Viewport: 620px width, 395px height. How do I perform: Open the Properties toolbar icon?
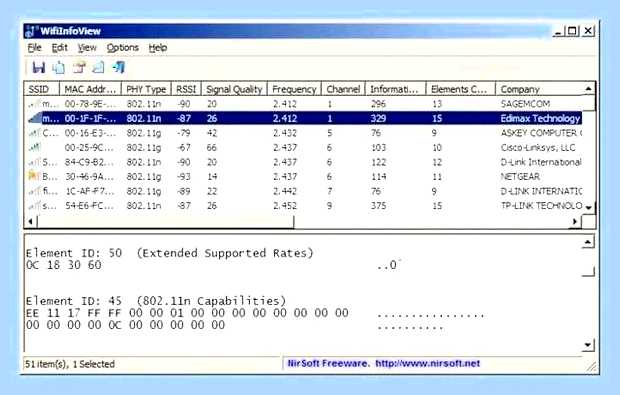tap(79, 68)
